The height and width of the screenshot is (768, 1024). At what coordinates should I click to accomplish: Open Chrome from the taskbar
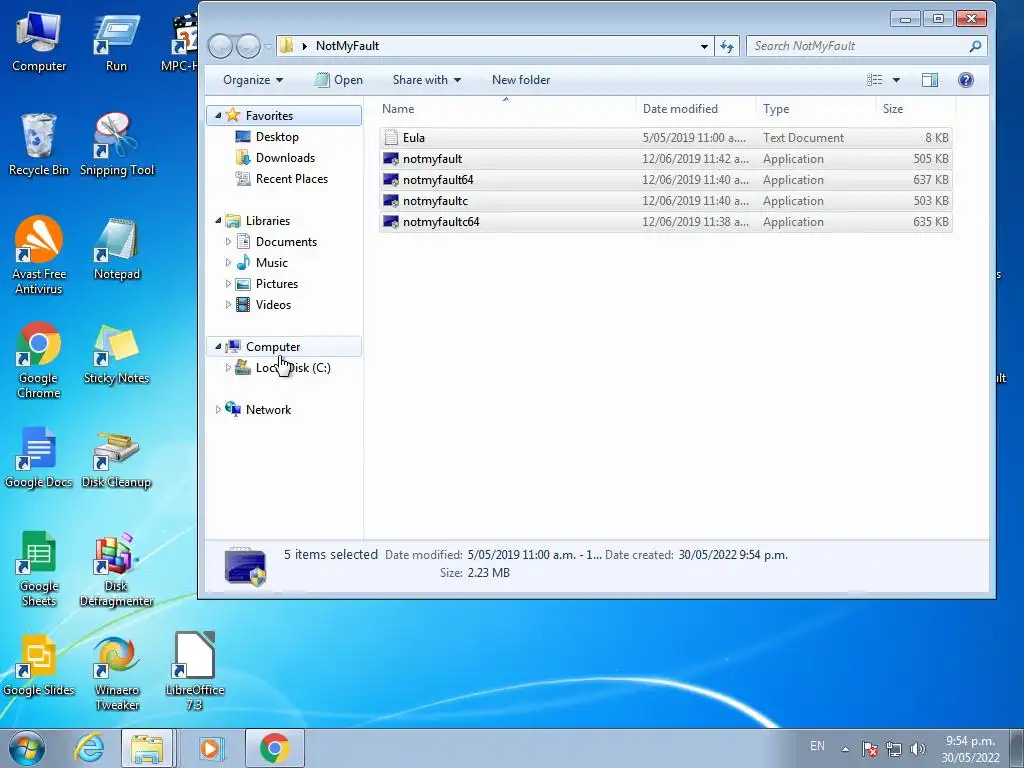(x=274, y=748)
